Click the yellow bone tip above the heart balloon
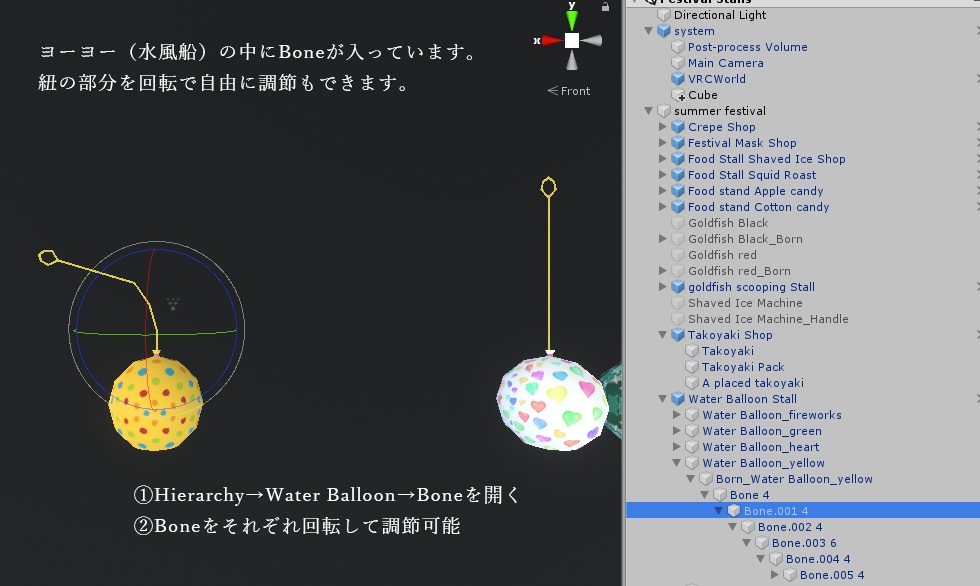Screen dimensions: 980x586 (548, 187)
